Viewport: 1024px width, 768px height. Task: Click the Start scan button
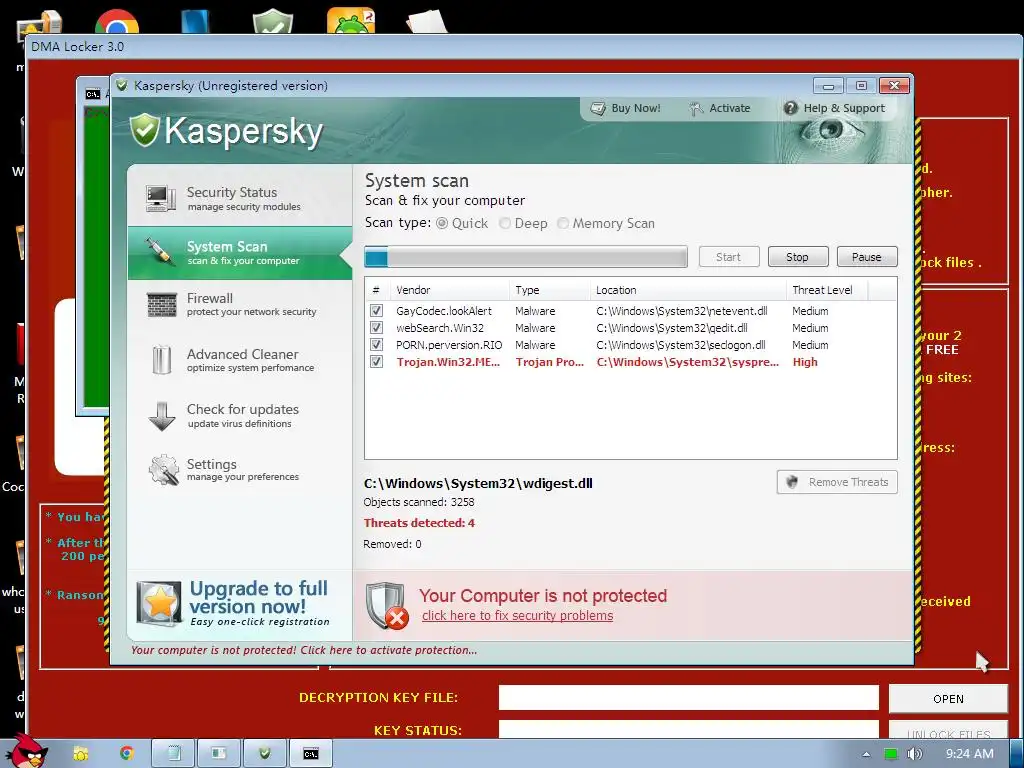(729, 257)
